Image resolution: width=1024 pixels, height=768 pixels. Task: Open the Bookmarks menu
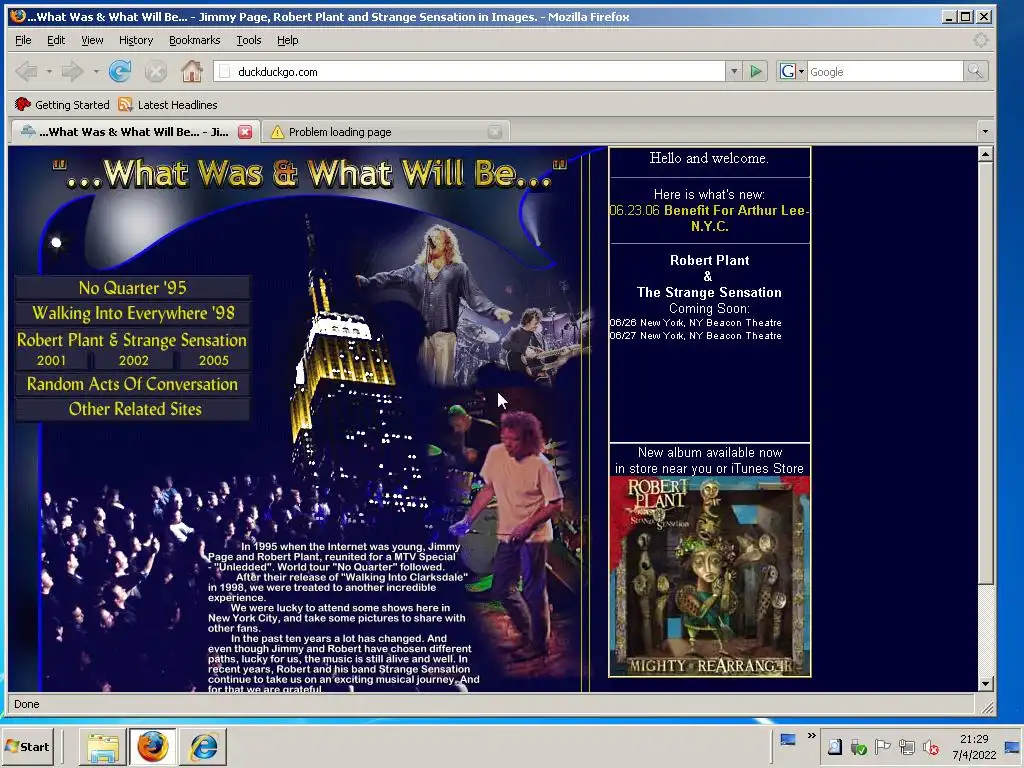pos(195,40)
